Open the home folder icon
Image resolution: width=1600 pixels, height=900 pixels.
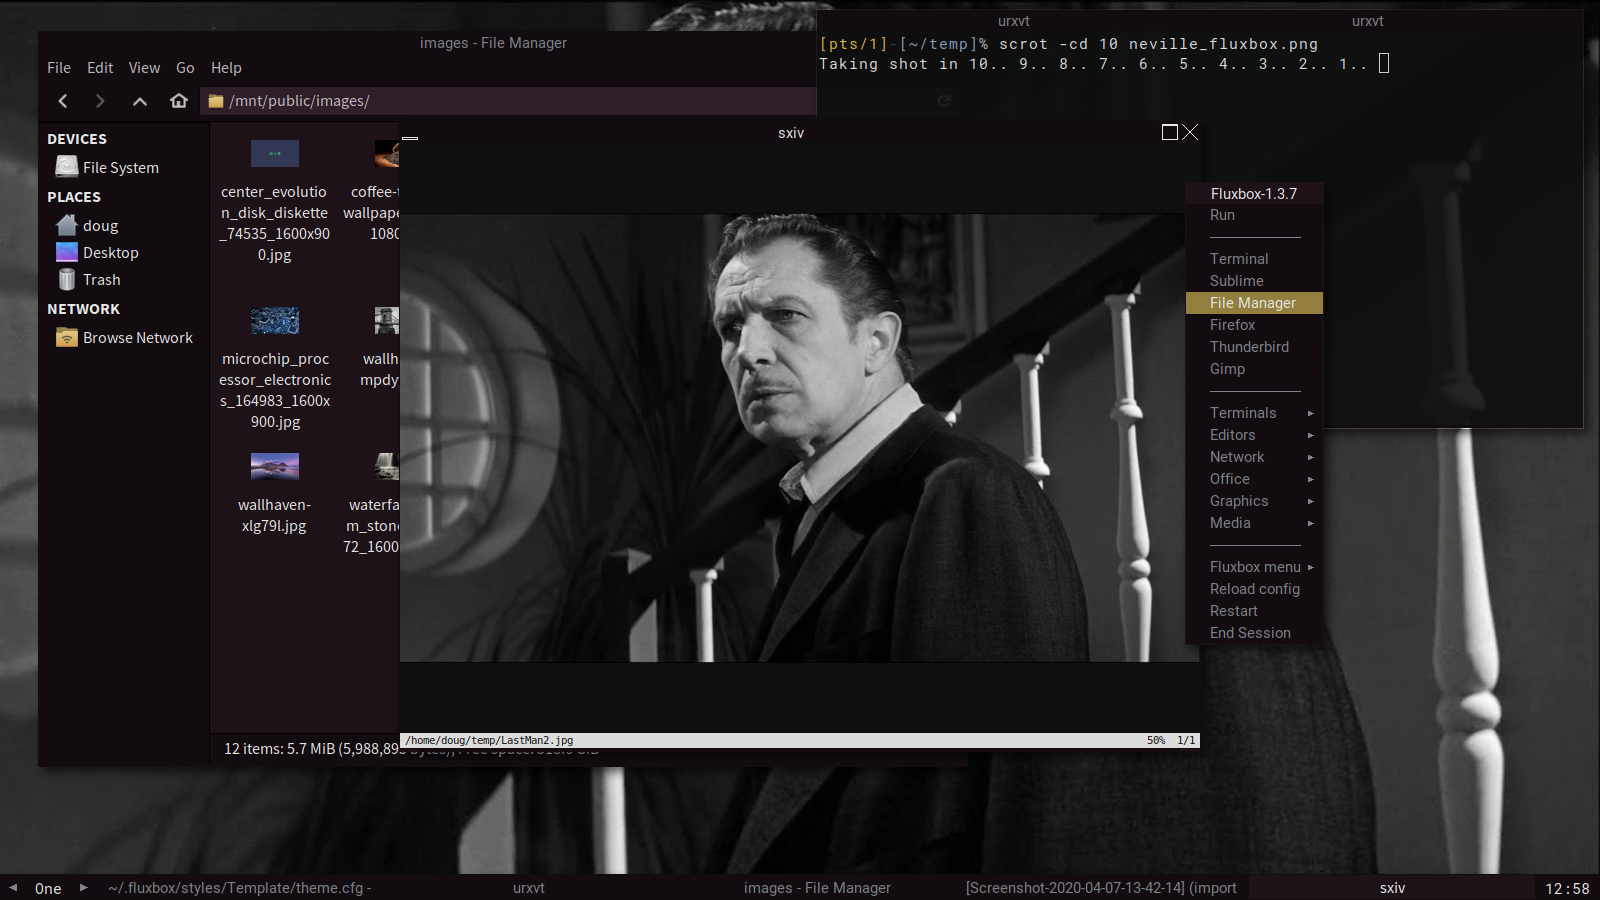179,101
